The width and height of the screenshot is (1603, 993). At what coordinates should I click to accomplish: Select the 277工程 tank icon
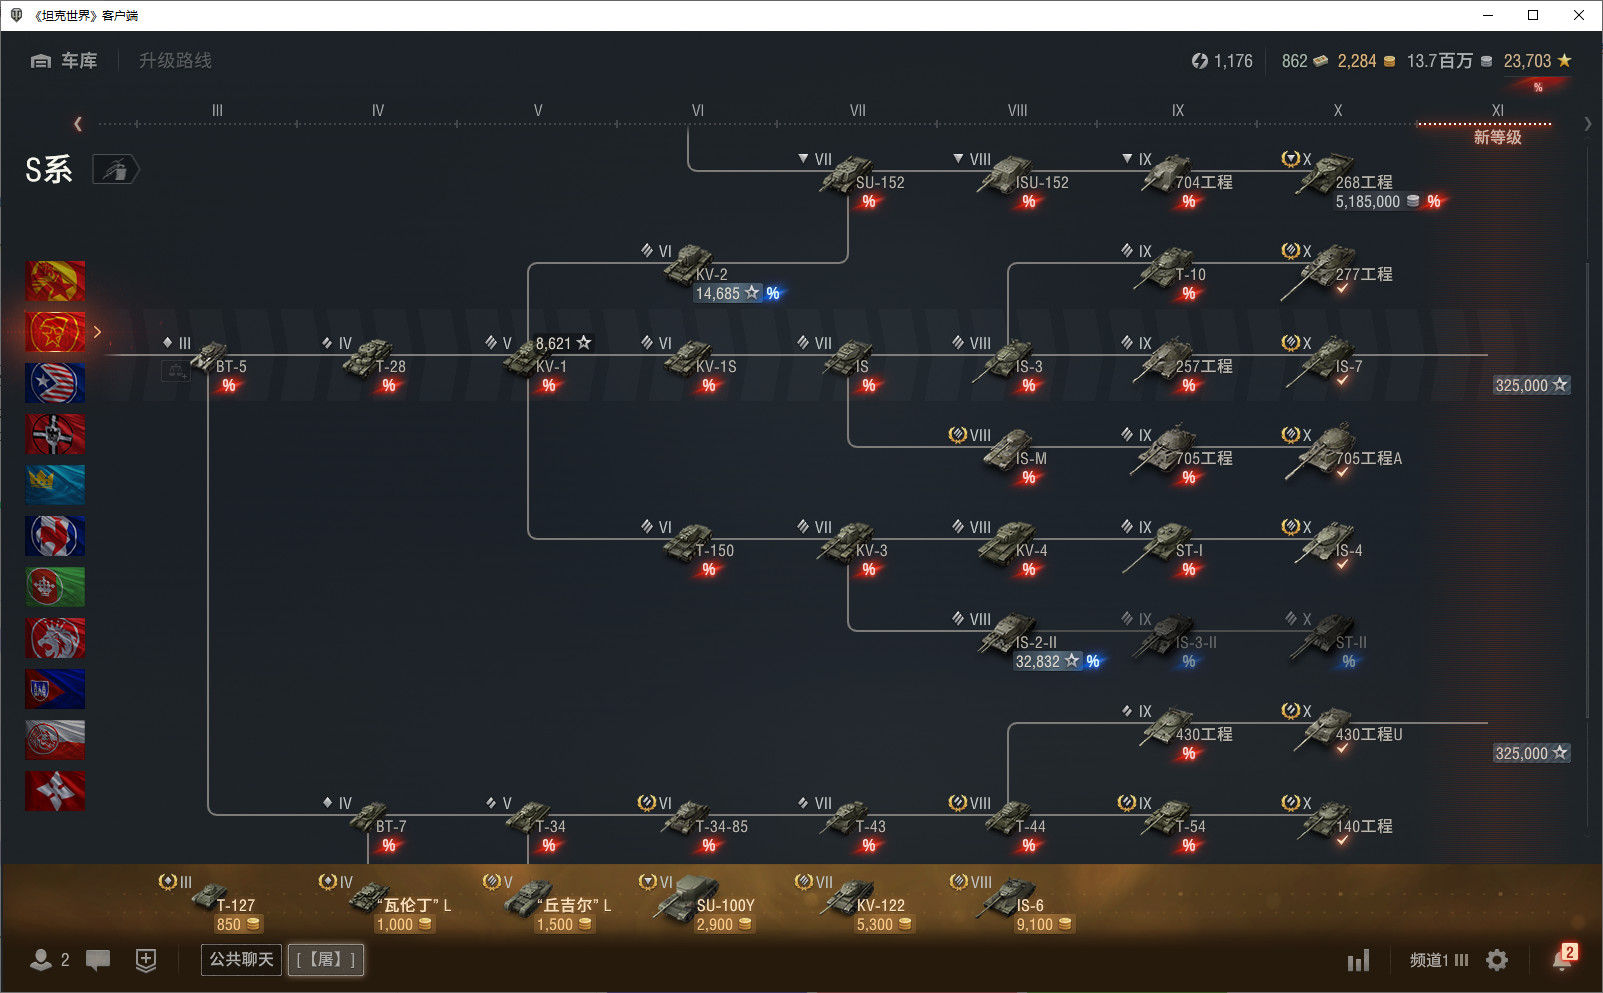1318,273
